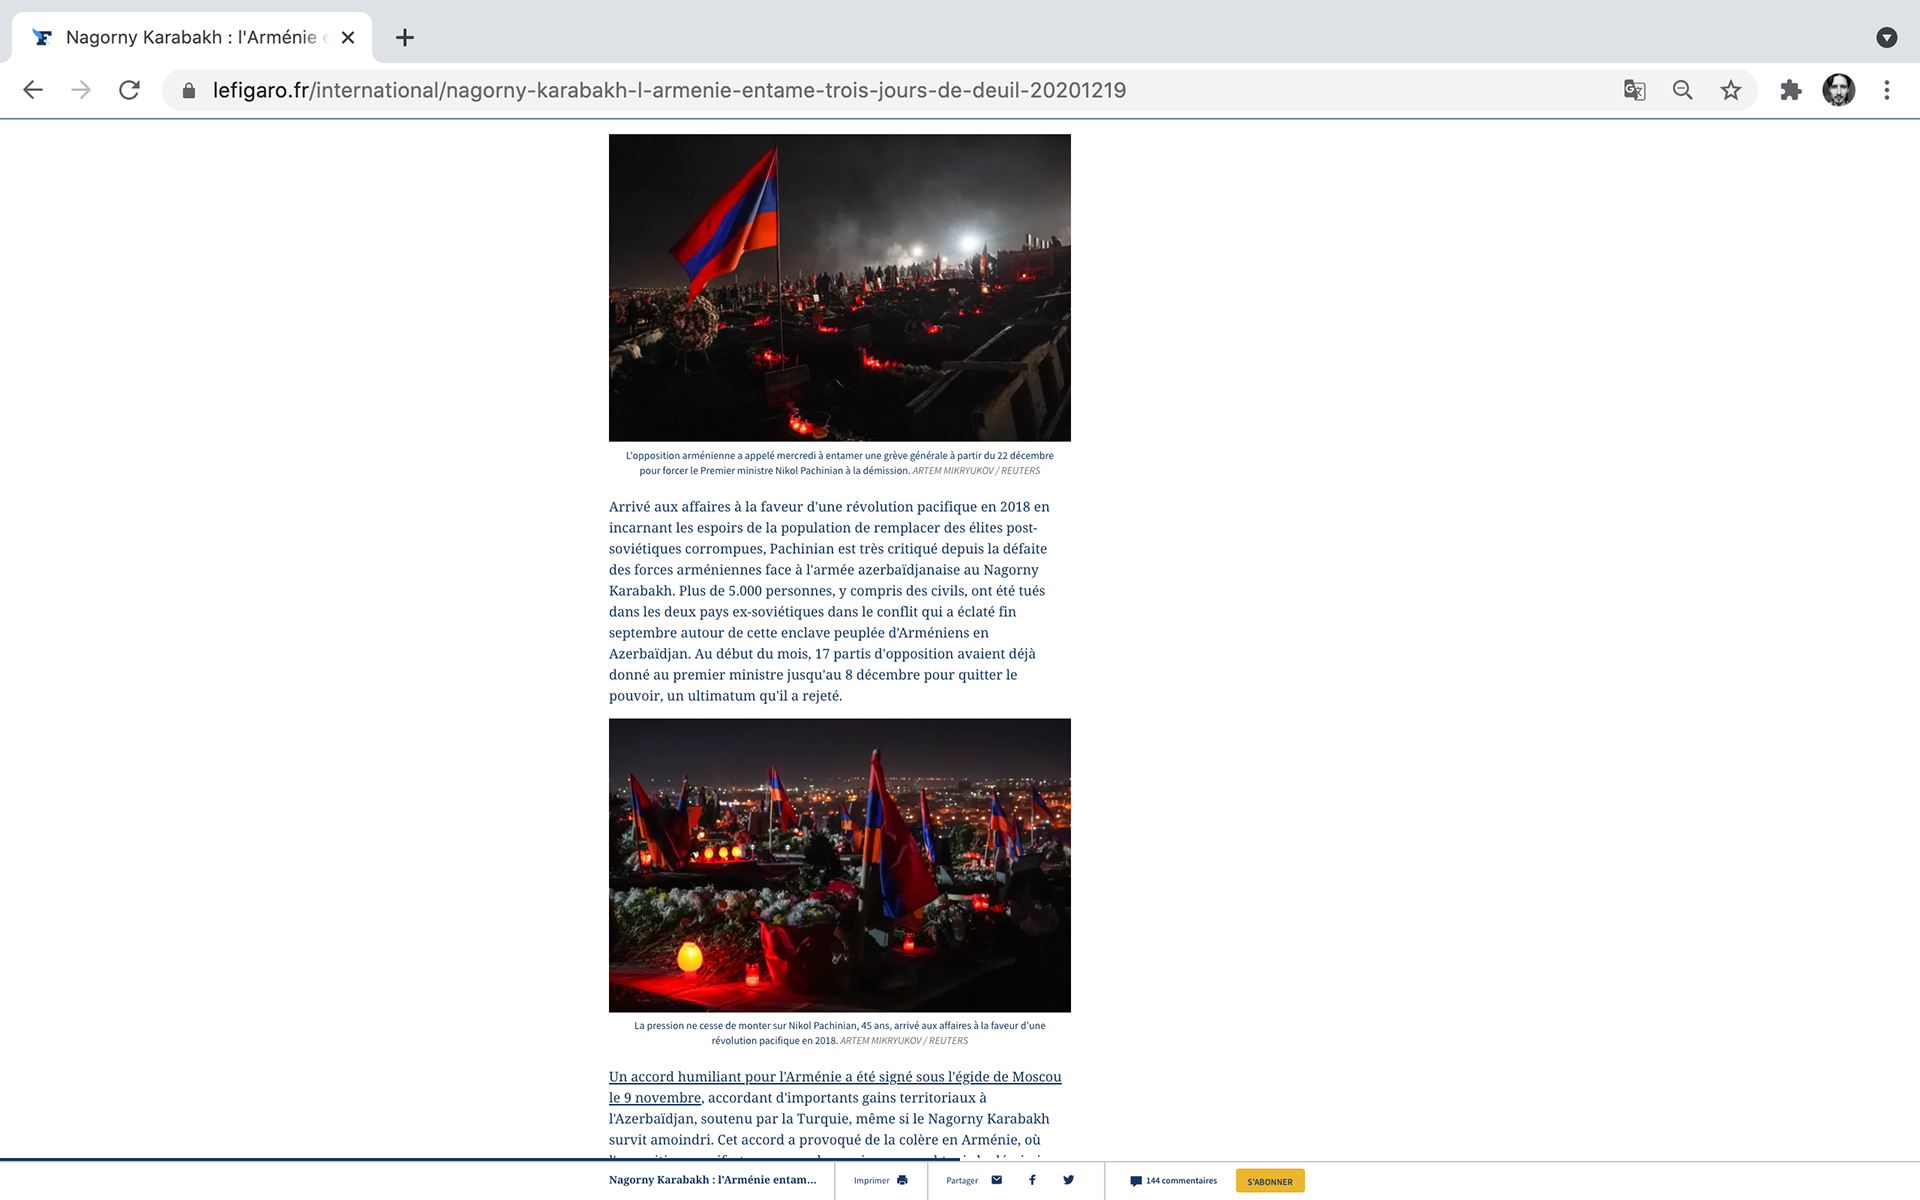Open Chrome's three-dot menu

[1887, 90]
